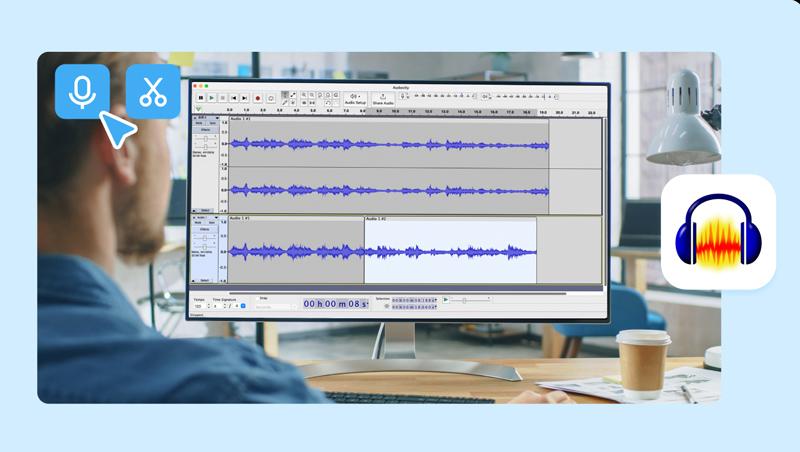This screenshot has height=452, width=800.
Task: Click the second track's pan slider
Action: (205, 247)
